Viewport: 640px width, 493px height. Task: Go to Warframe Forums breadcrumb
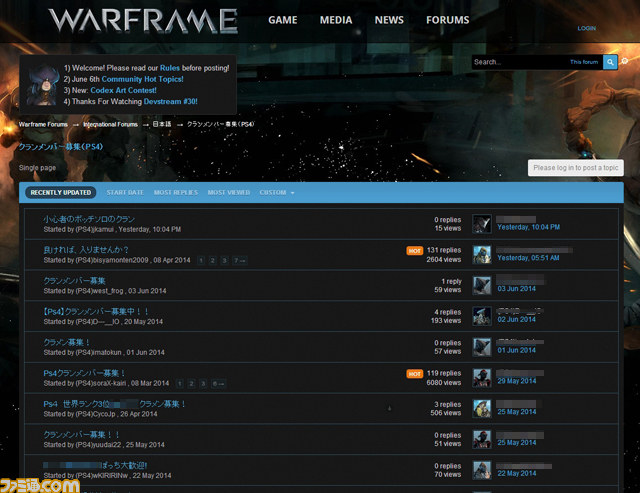click(x=43, y=124)
